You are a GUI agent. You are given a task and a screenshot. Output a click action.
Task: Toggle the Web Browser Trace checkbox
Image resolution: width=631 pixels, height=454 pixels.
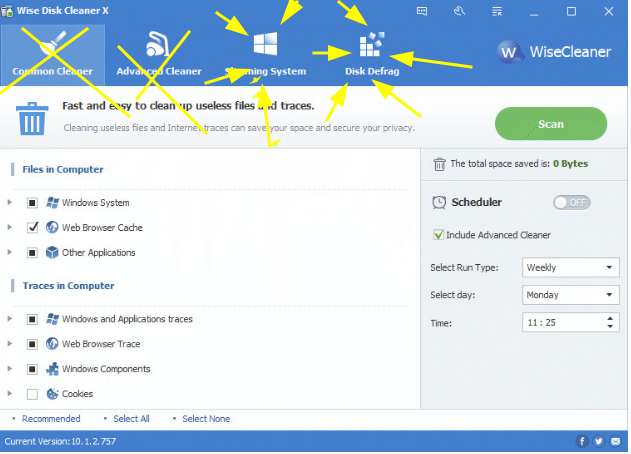(x=32, y=345)
